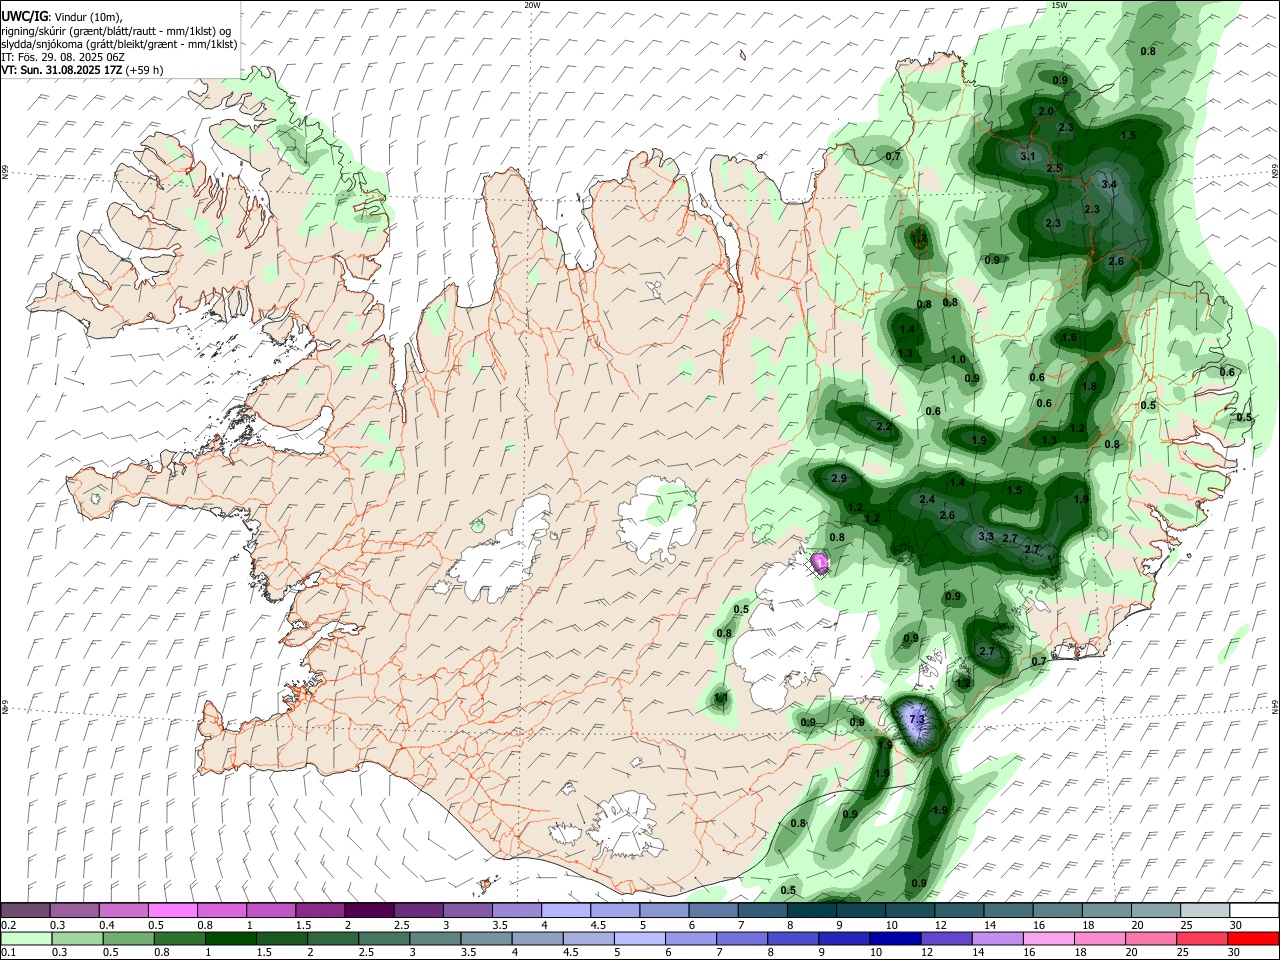Click the 2.2 precipitation label
This screenshot has height=960, width=1280.
884,427
